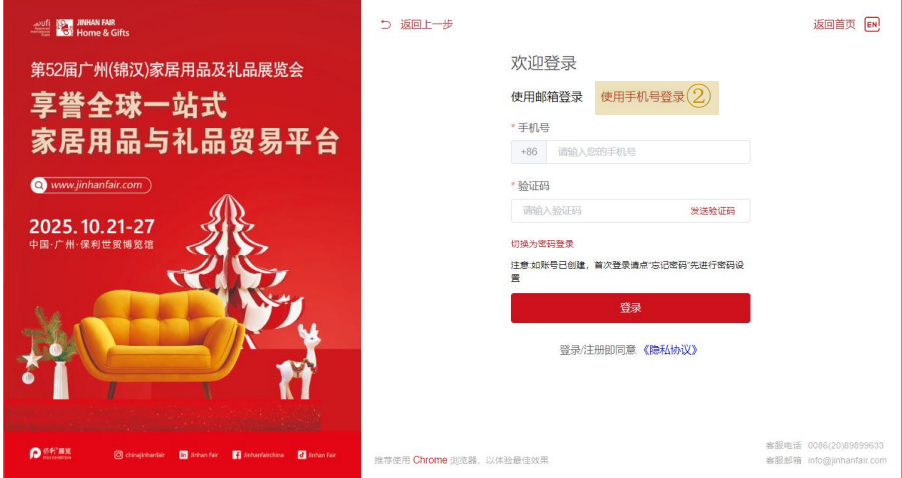
Task: Open the LinkedIn Jinhan Fair icon
Action: 184,454
